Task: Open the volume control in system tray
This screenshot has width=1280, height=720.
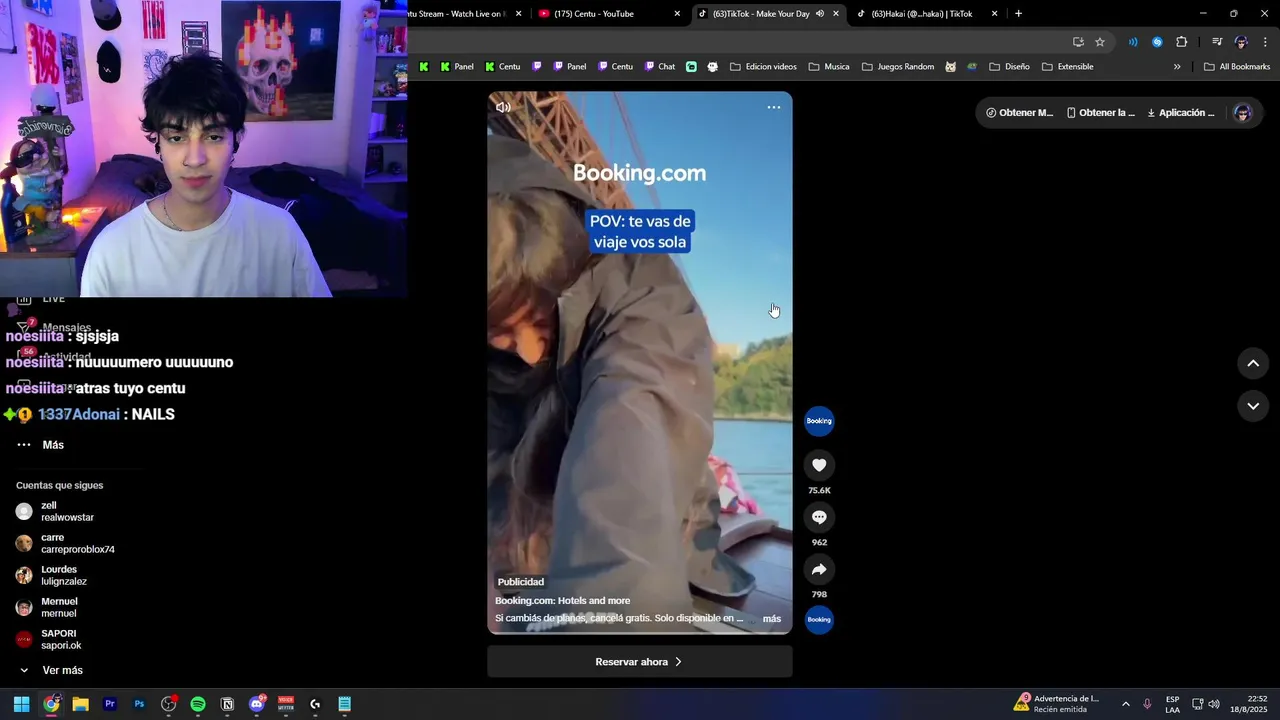Action: point(1214,704)
